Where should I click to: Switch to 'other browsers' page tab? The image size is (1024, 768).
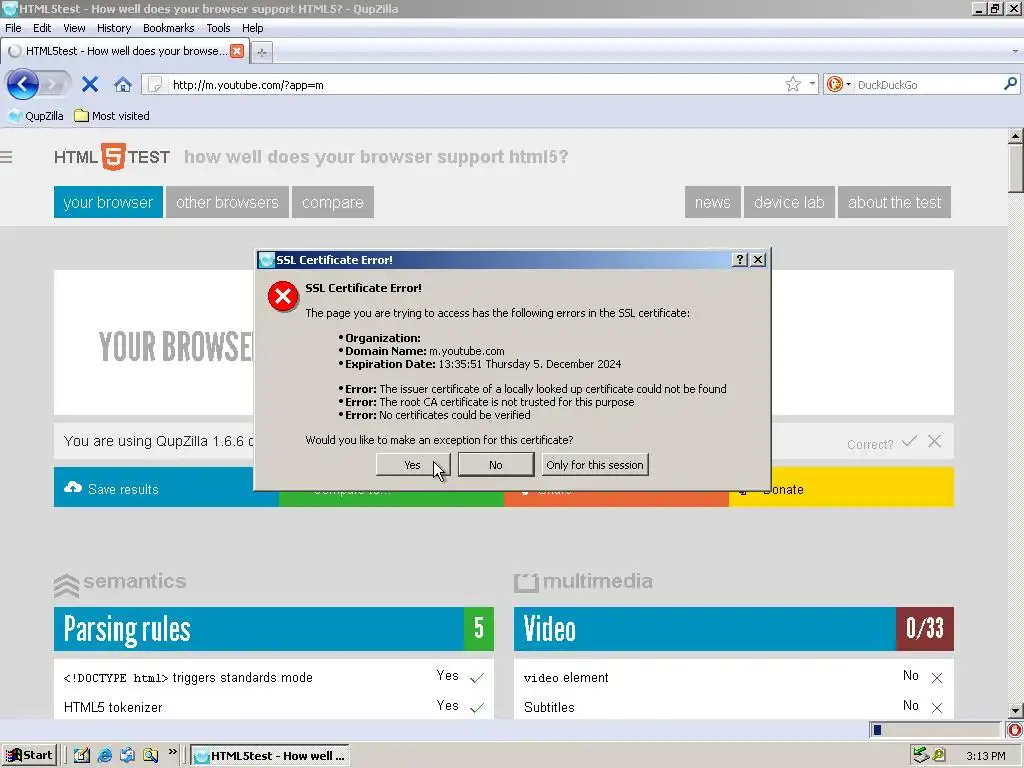pyautogui.click(x=227, y=202)
